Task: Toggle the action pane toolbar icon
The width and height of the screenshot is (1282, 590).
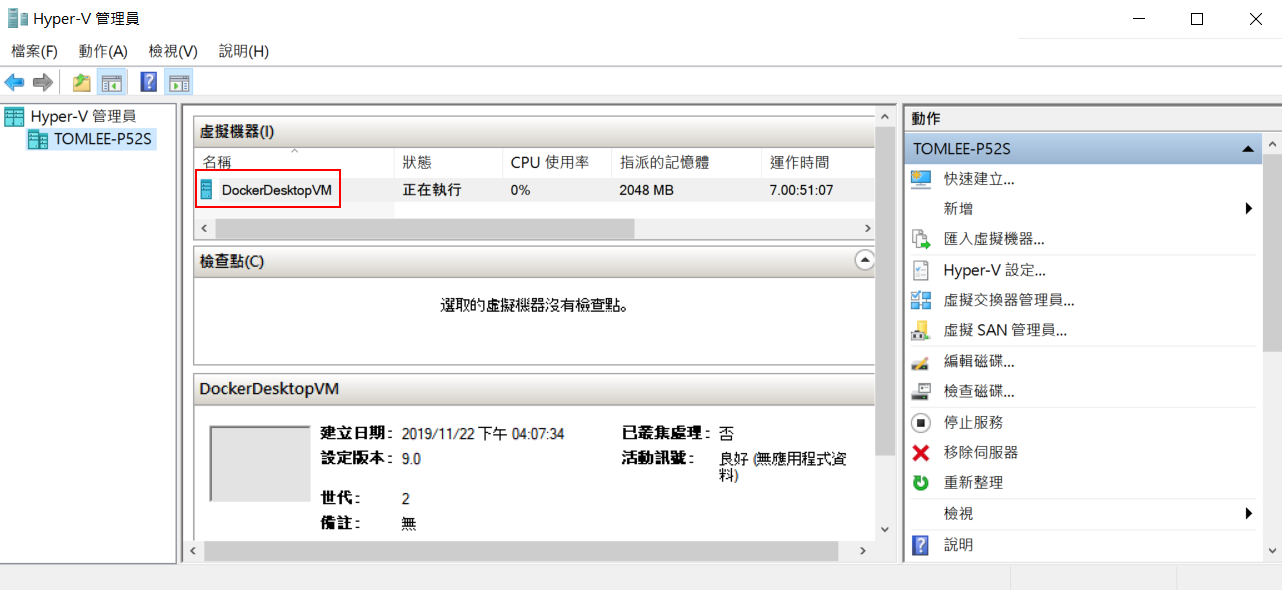Action: coord(179,82)
